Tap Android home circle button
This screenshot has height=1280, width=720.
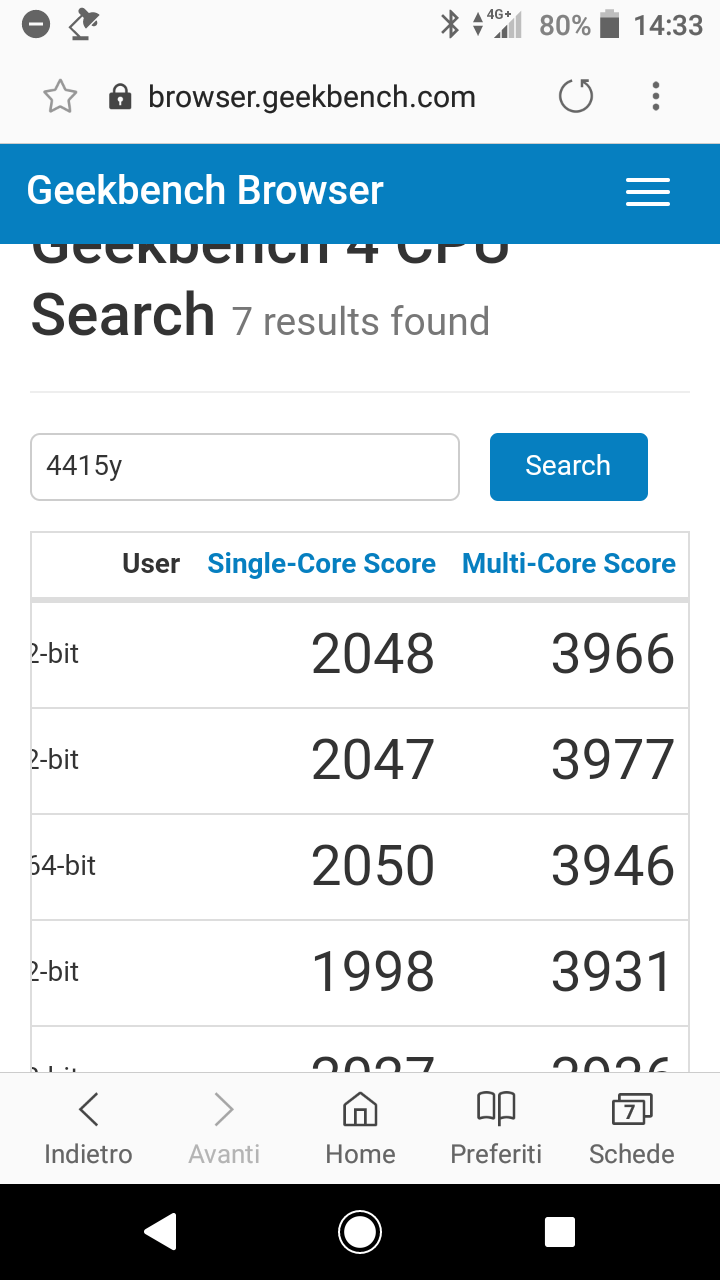[360, 1232]
